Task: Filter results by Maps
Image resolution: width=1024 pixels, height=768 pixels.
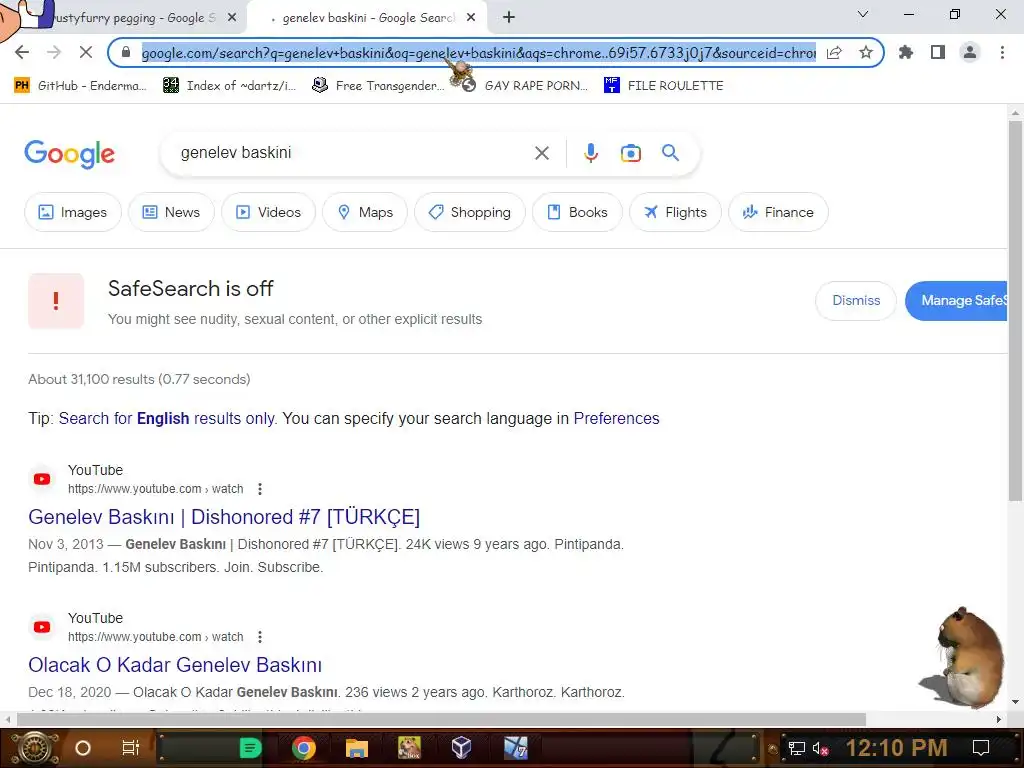Action: click(x=365, y=212)
